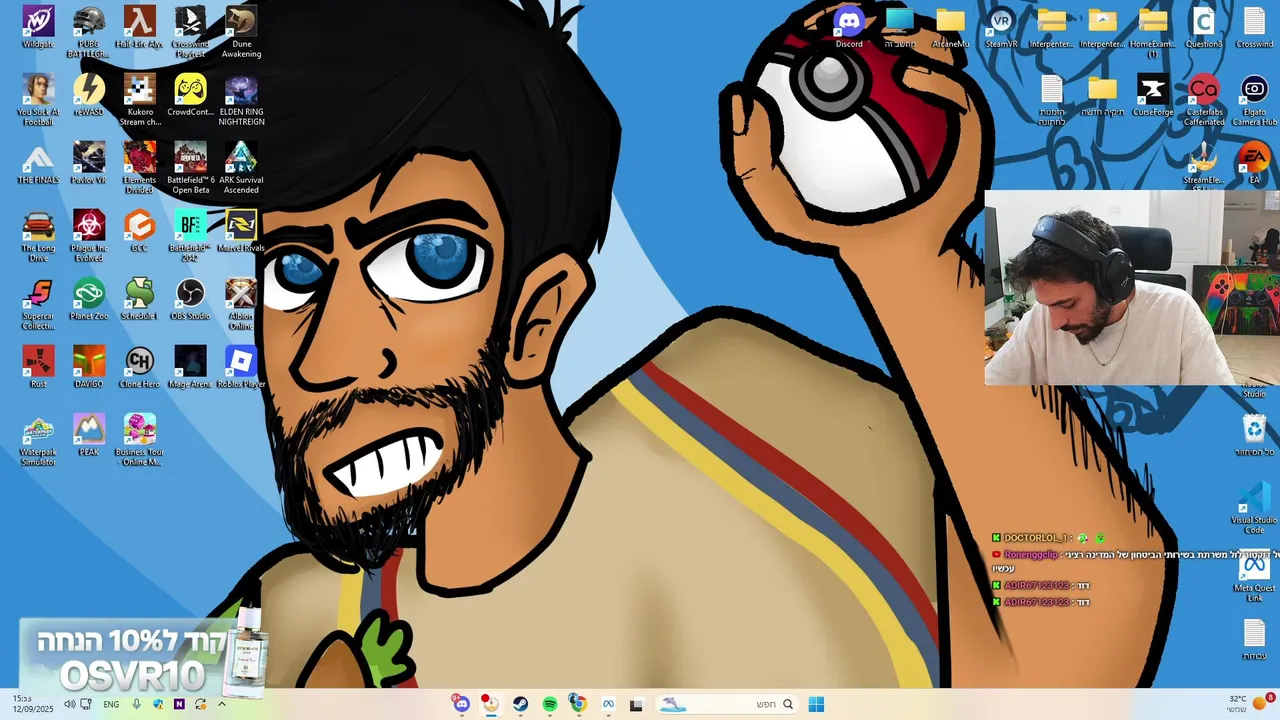Switch ENG input language indicator

pyautogui.click(x=111, y=704)
